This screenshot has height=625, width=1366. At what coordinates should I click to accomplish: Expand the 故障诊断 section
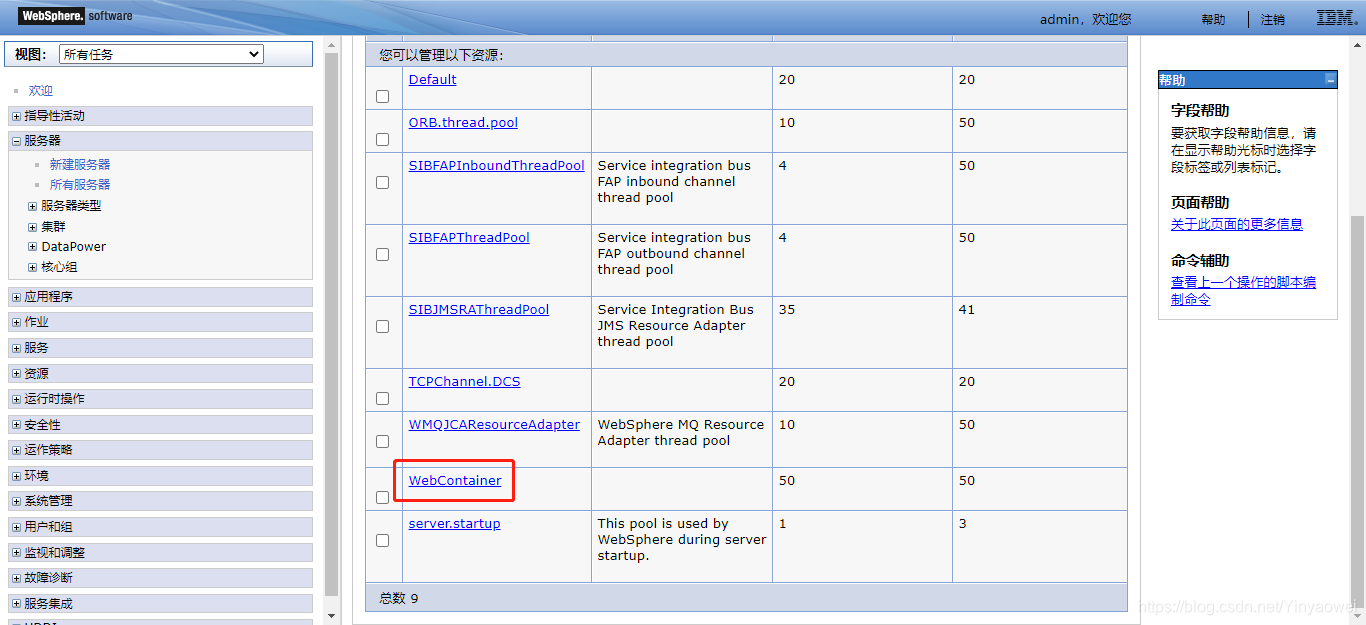[16, 578]
